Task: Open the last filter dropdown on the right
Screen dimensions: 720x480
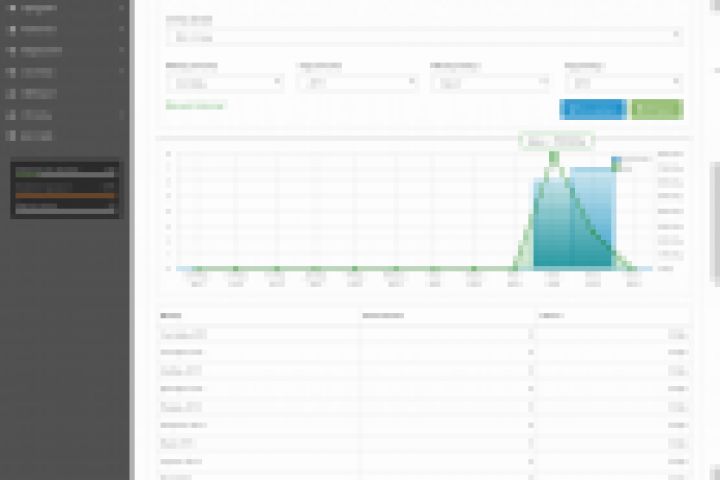Action: (x=624, y=83)
